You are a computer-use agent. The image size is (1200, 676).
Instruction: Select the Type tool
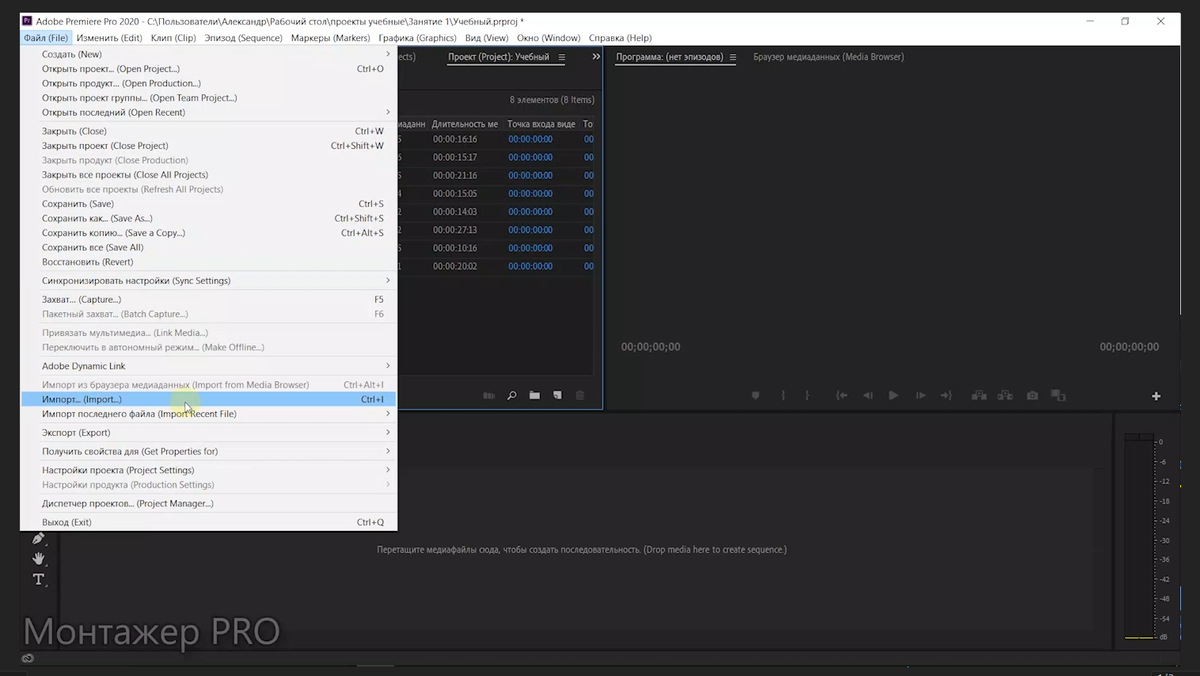[39, 579]
